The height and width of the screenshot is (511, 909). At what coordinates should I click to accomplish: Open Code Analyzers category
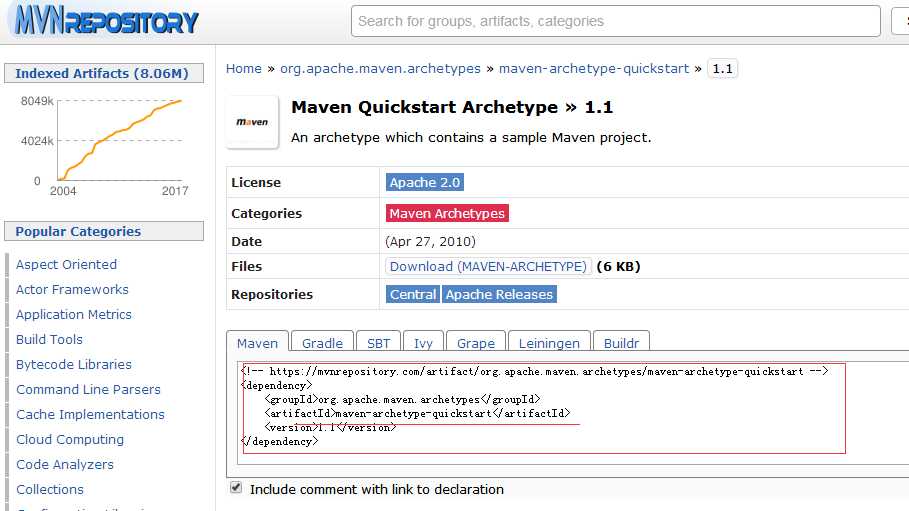click(x=65, y=464)
